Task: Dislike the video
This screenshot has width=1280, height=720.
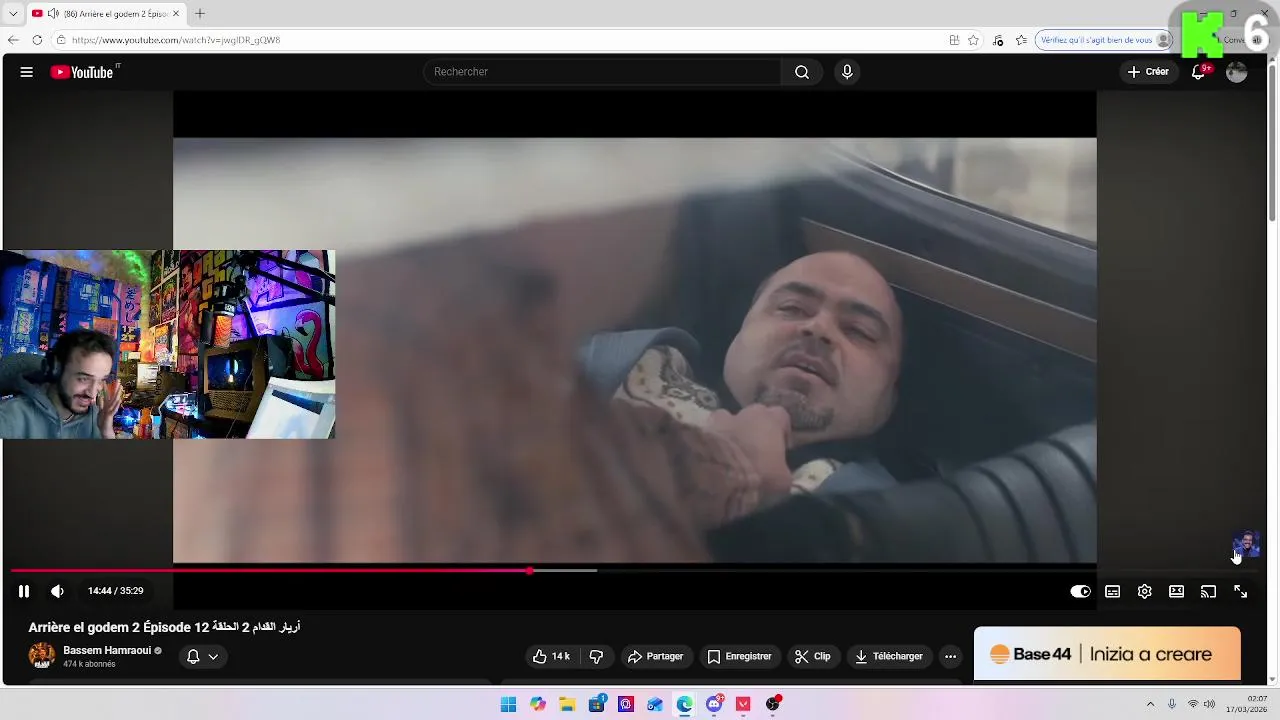Action: 597,656
